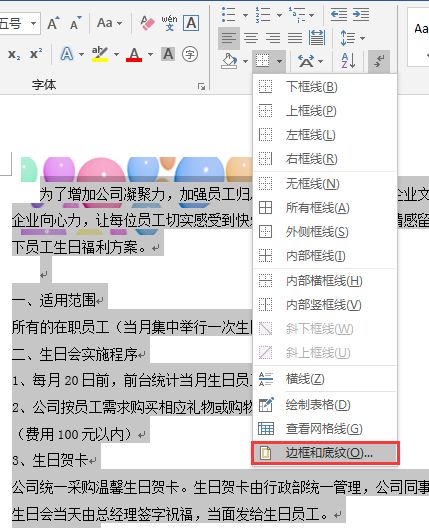The image size is (429, 528).
Task: Apply the red font color button
Action: [x=134, y=54]
